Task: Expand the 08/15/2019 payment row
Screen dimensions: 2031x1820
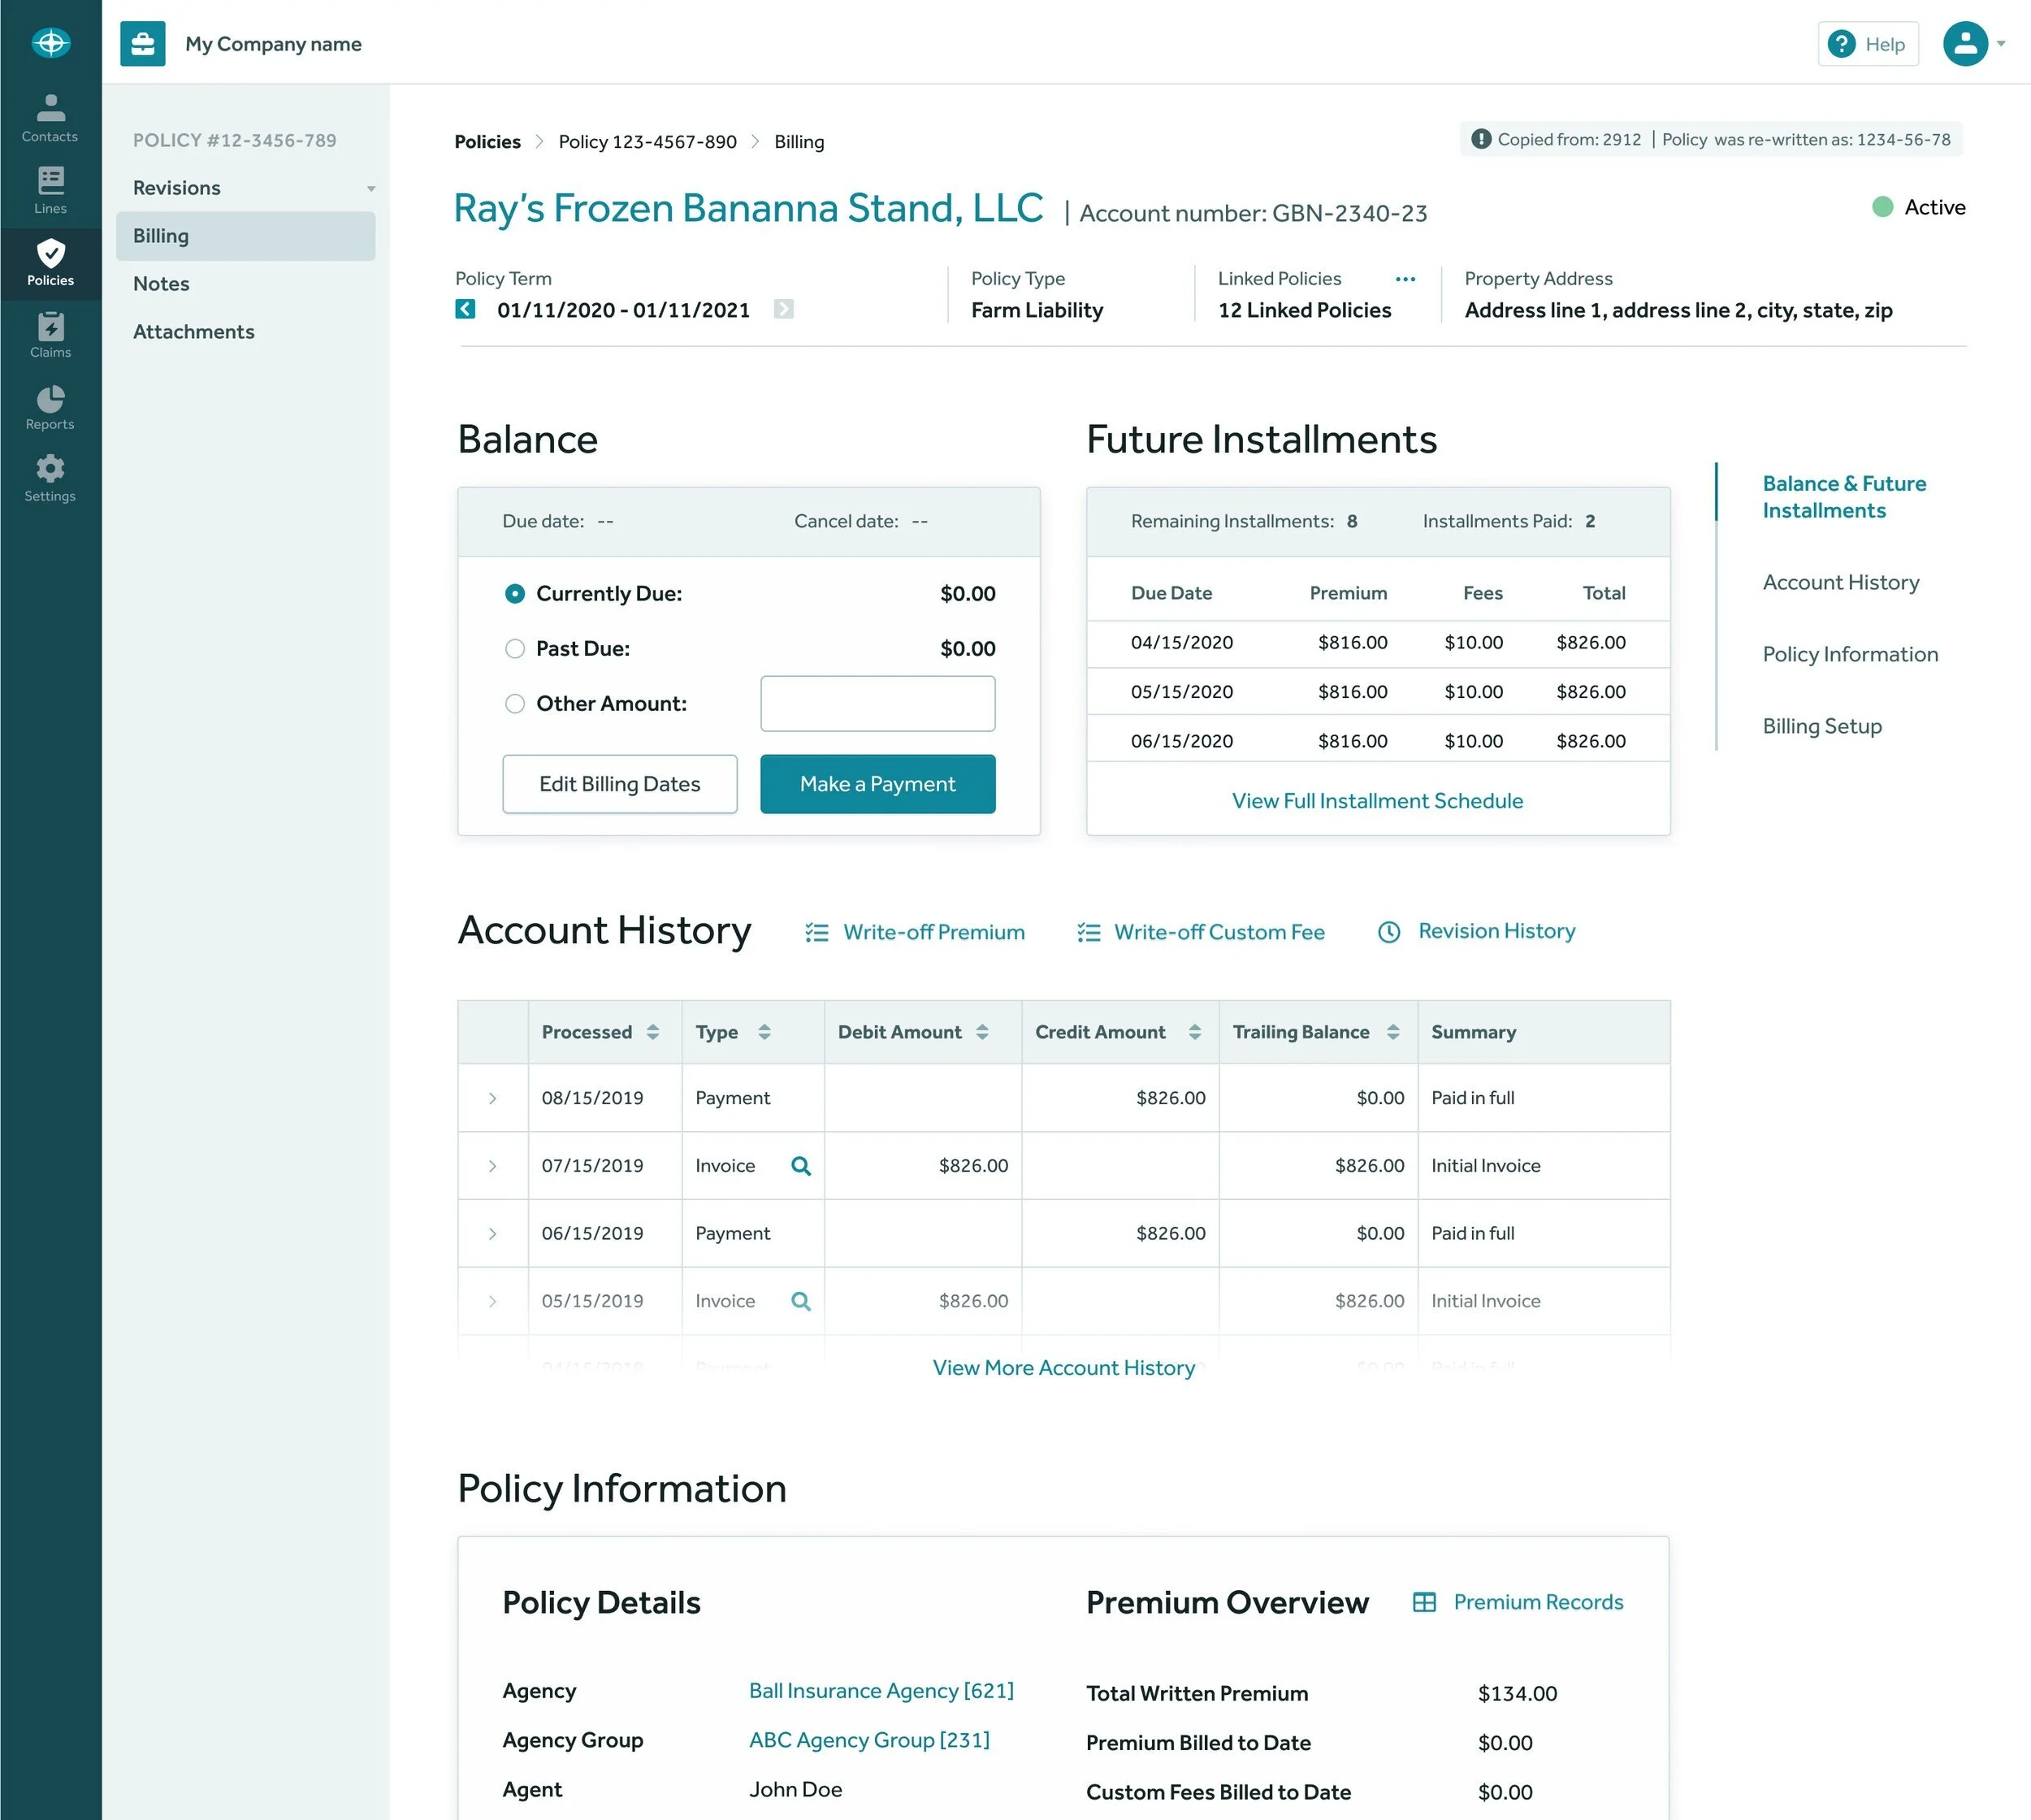Action: pyautogui.click(x=492, y=1098)
